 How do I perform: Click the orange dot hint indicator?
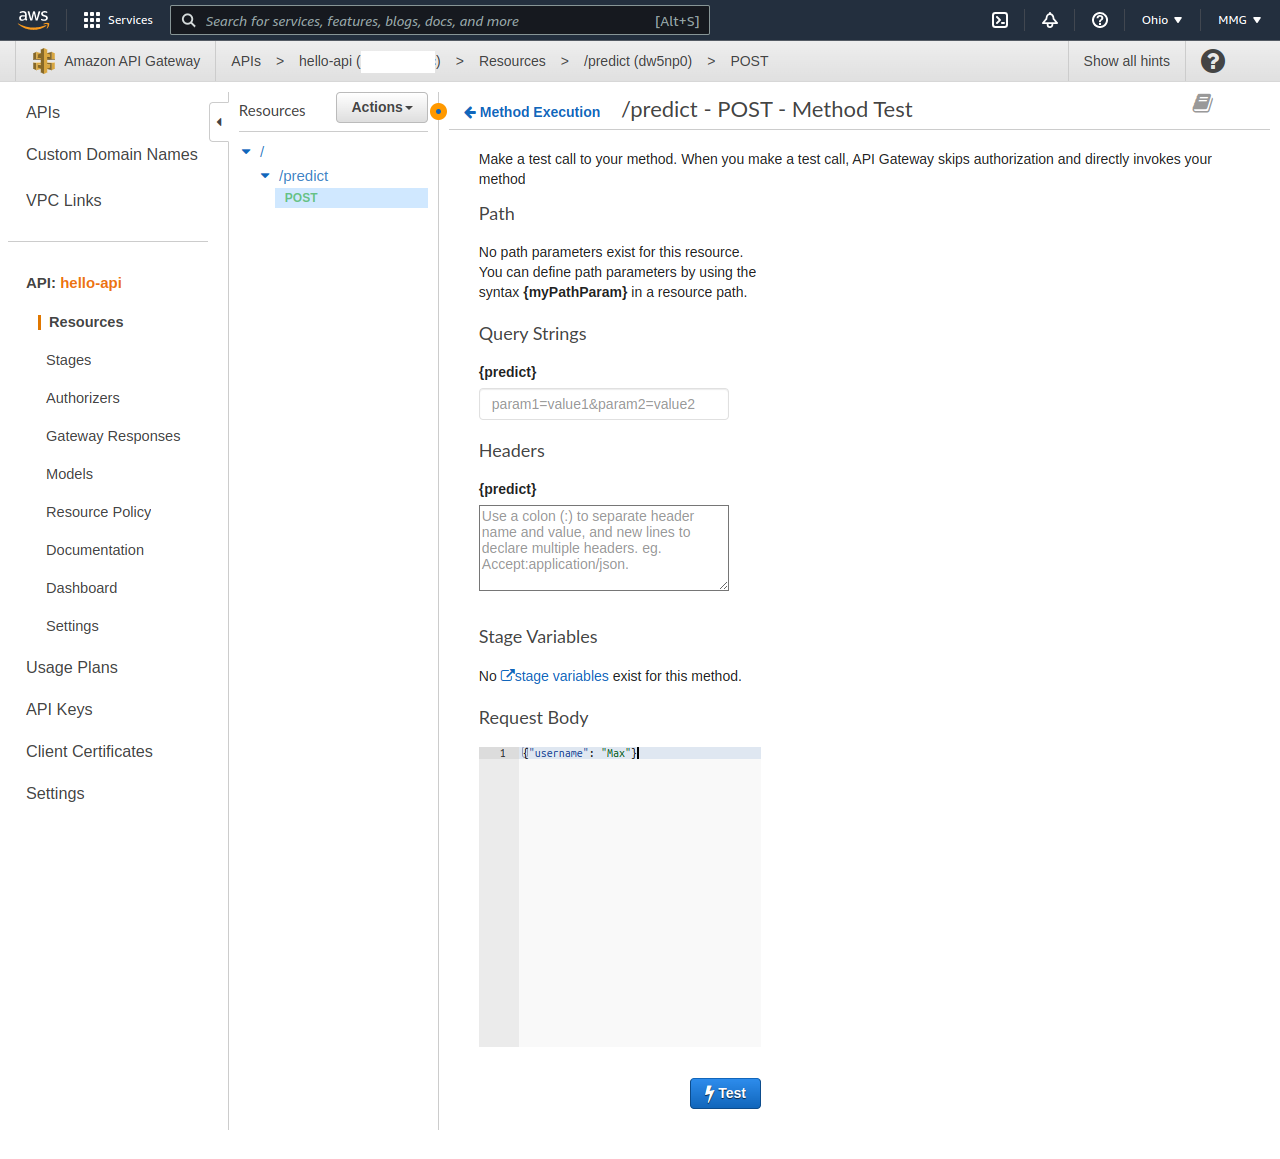point(438,111)
